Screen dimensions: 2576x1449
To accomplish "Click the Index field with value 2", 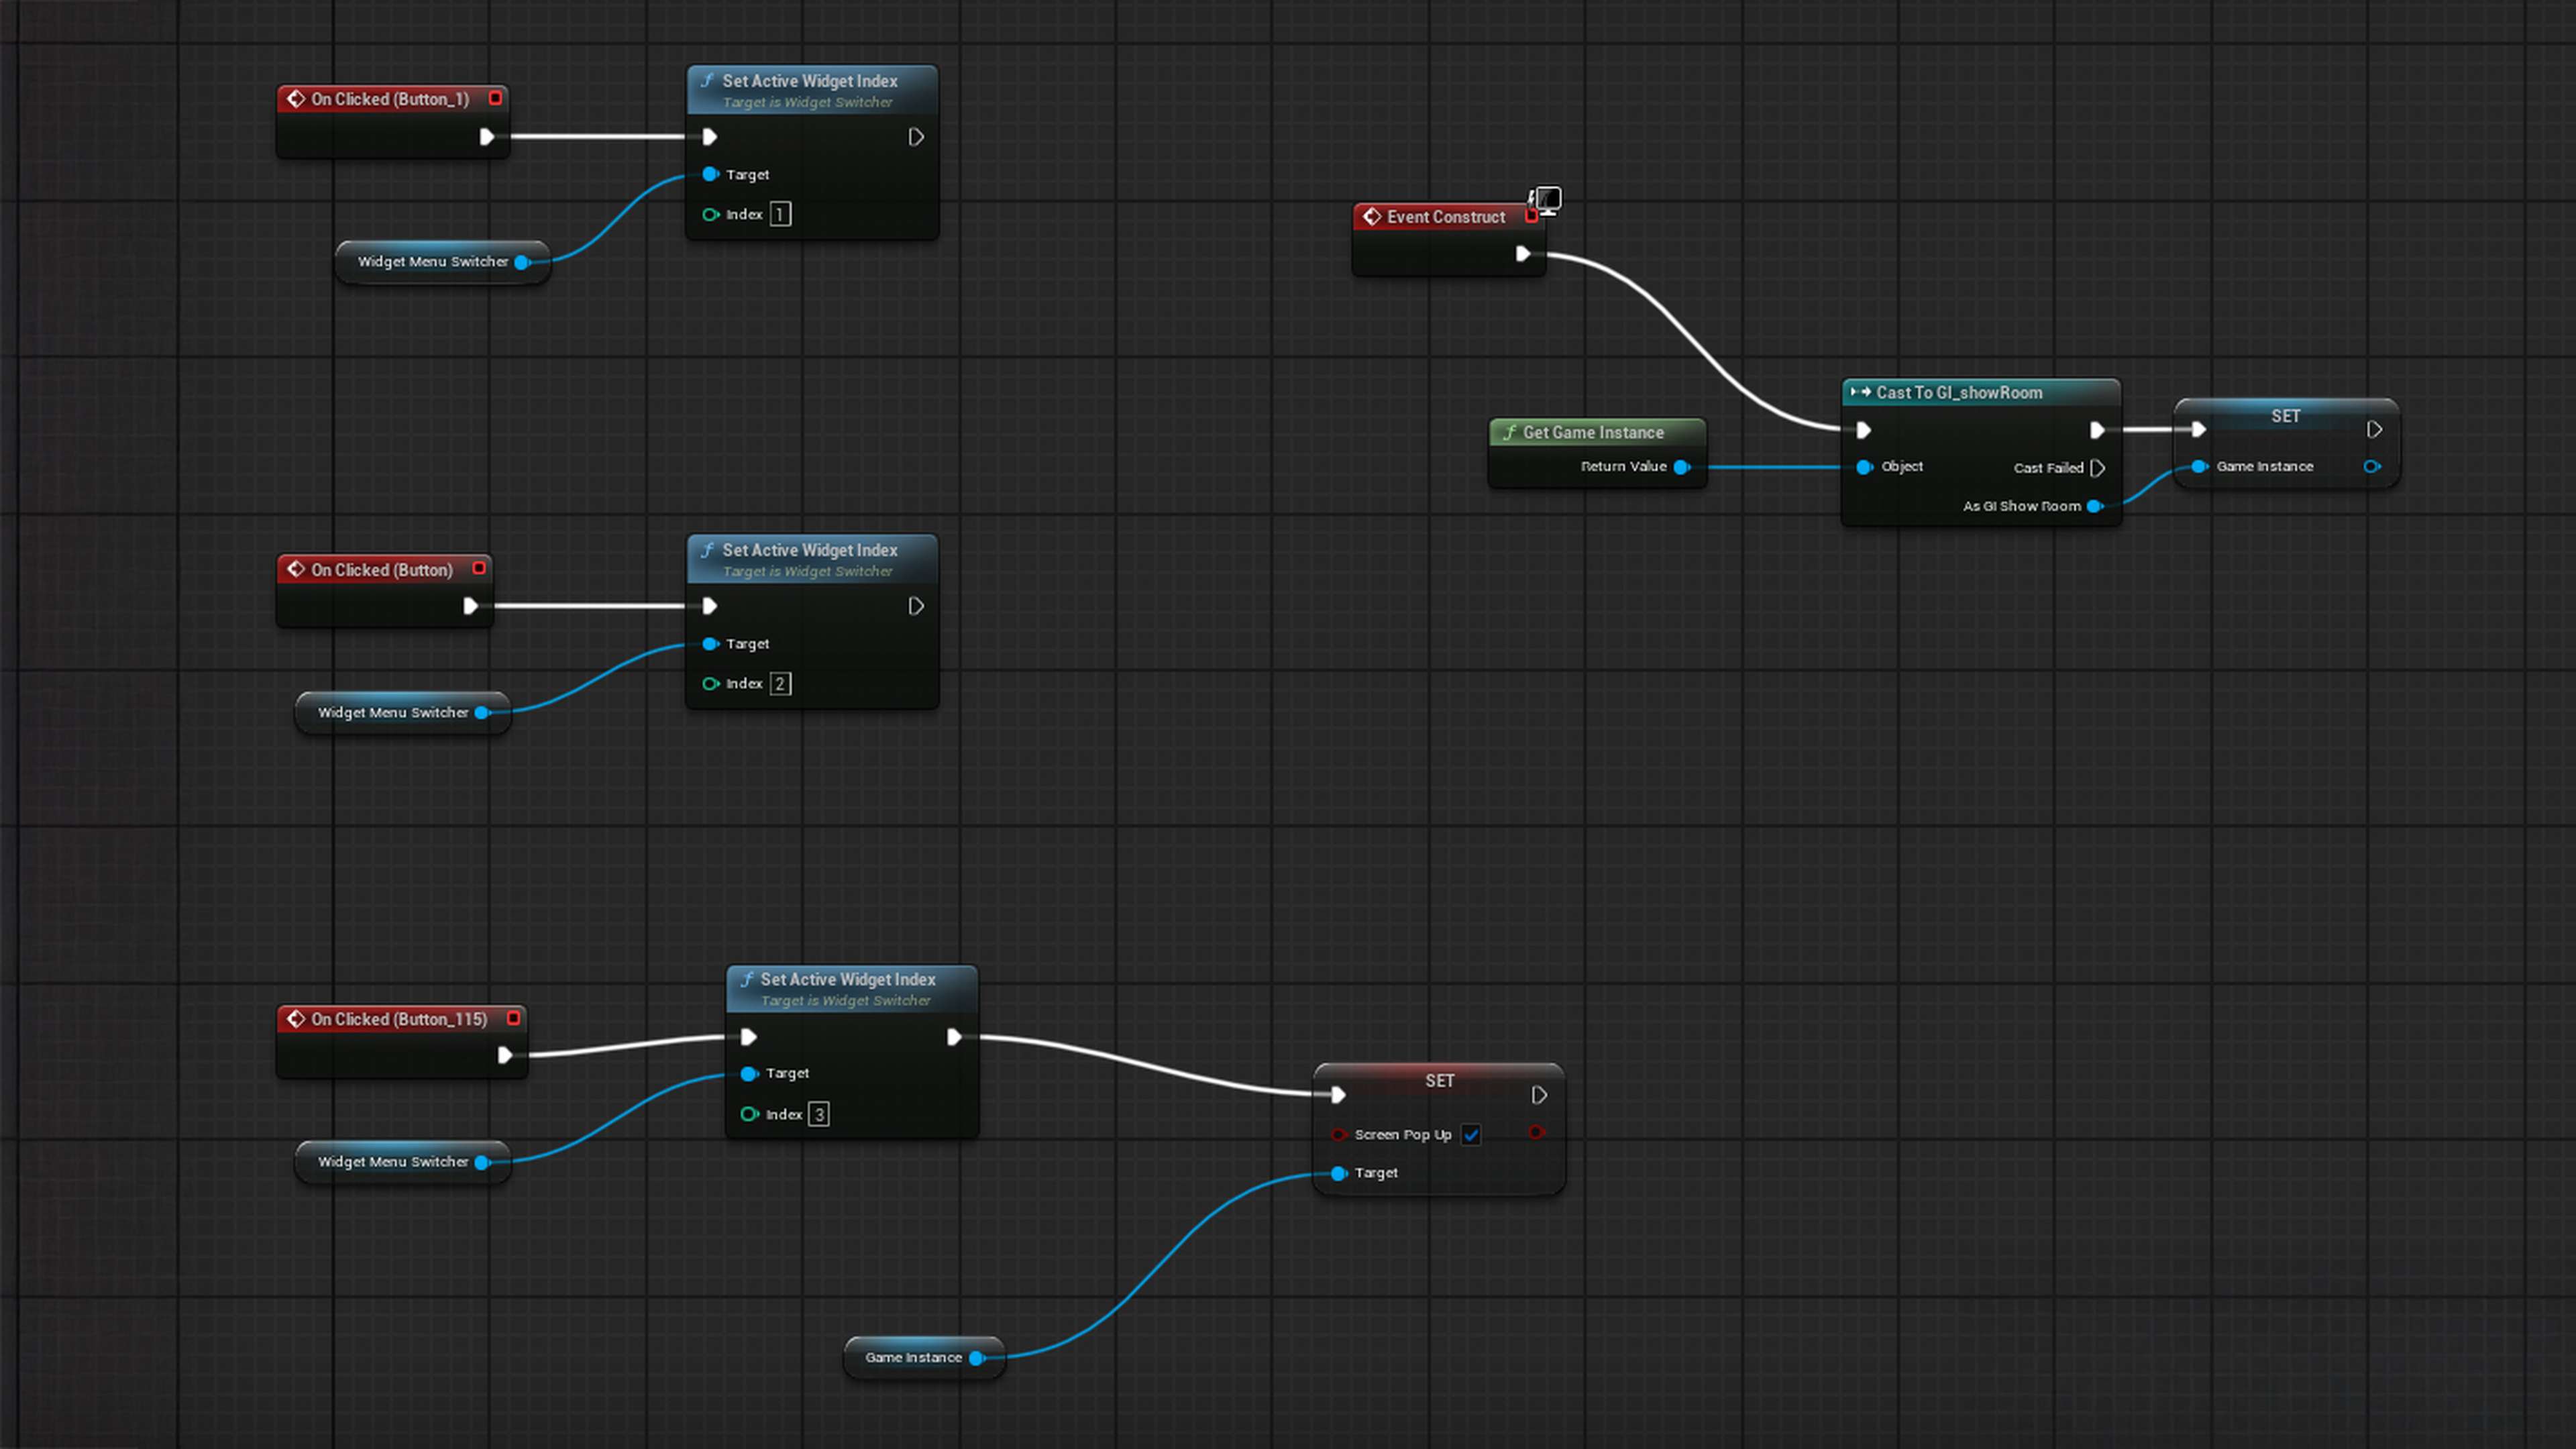I will 780,684.
